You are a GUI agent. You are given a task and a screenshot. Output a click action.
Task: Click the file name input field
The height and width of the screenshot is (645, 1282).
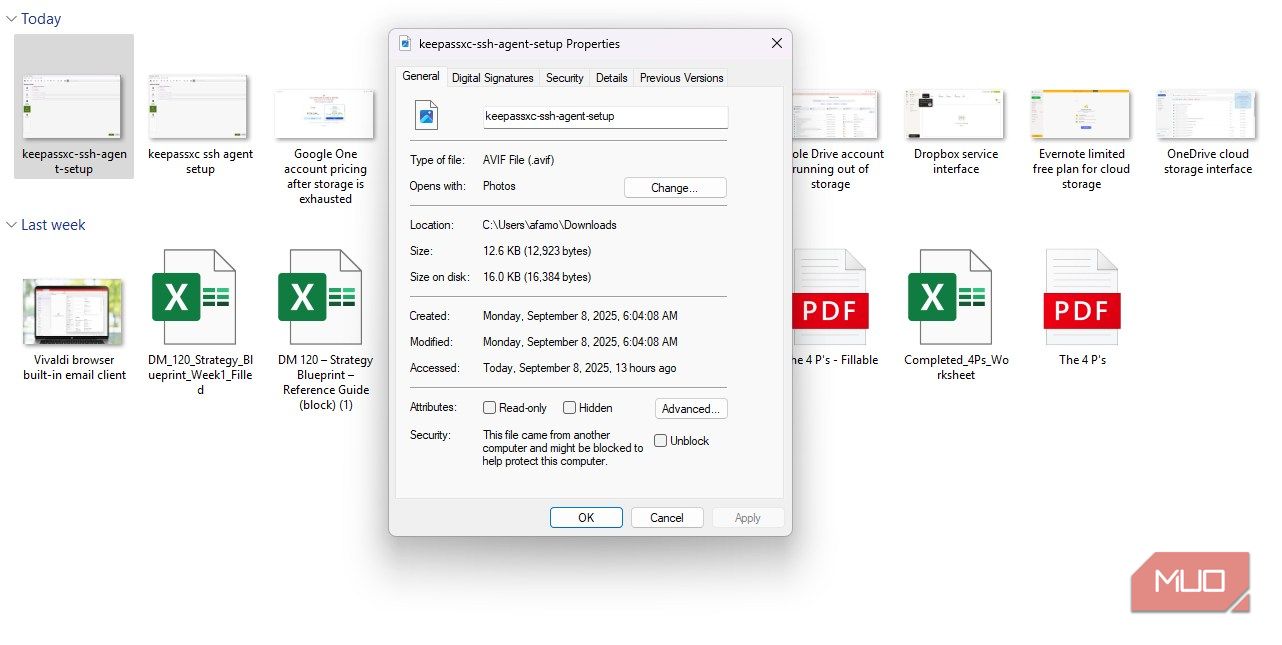click(x=606, y=116)
